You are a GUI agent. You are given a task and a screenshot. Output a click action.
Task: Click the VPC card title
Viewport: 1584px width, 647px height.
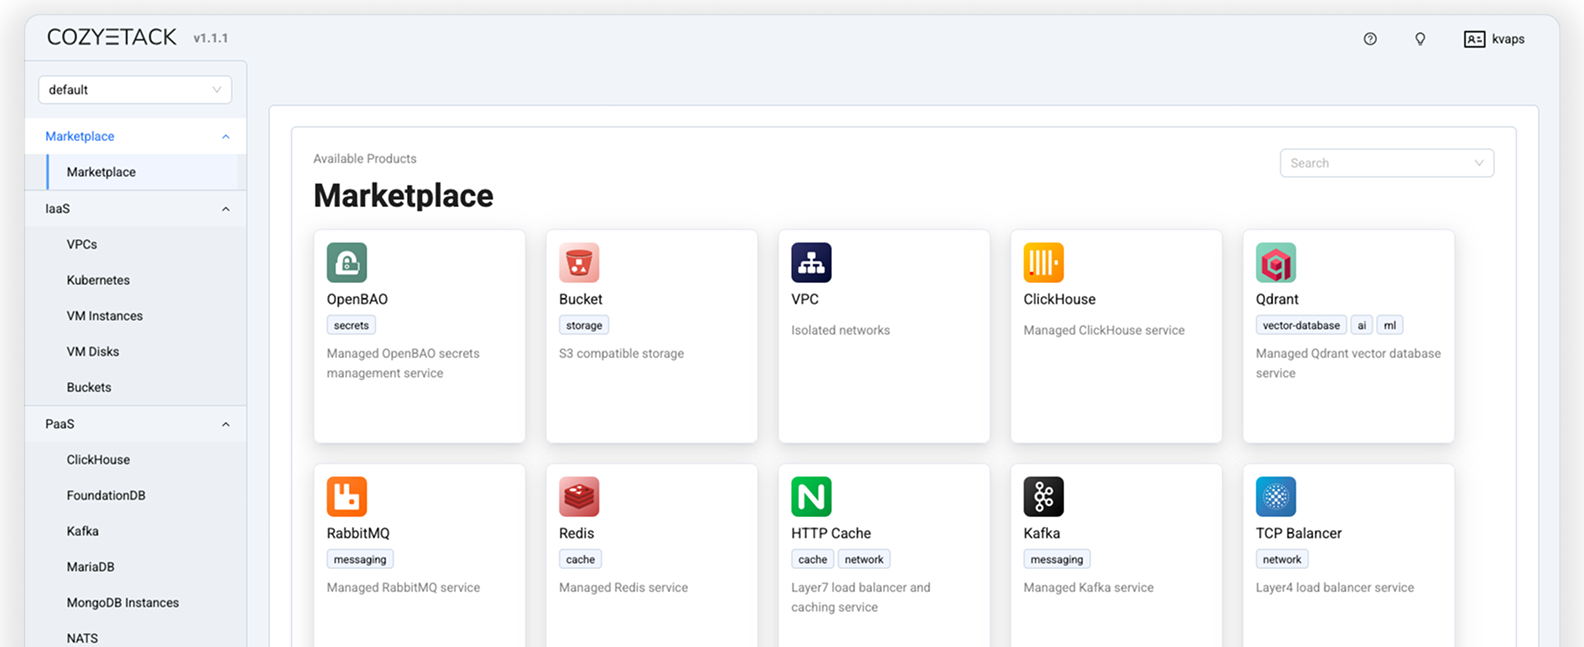805,299
